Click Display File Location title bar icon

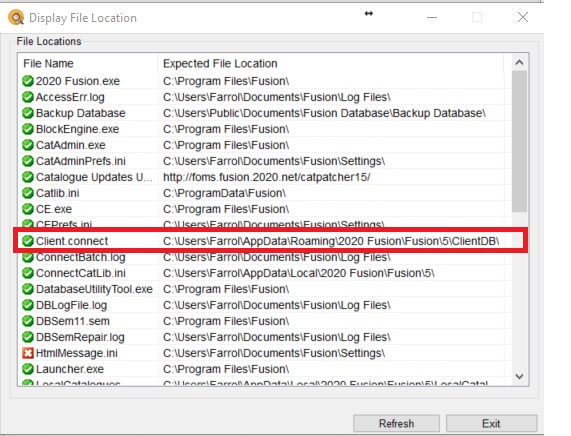16,17
